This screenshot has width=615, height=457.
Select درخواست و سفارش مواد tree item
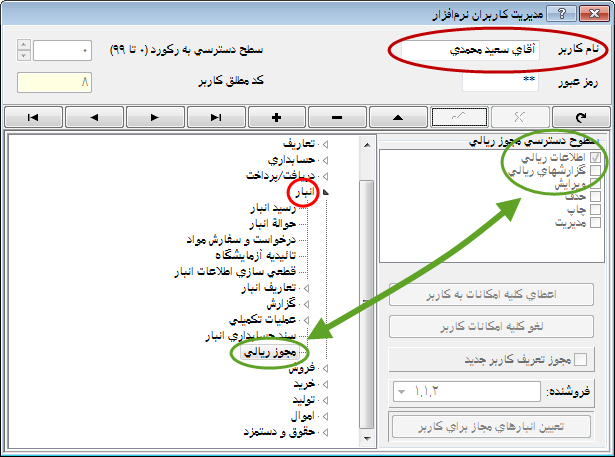(x=241, y=240)
